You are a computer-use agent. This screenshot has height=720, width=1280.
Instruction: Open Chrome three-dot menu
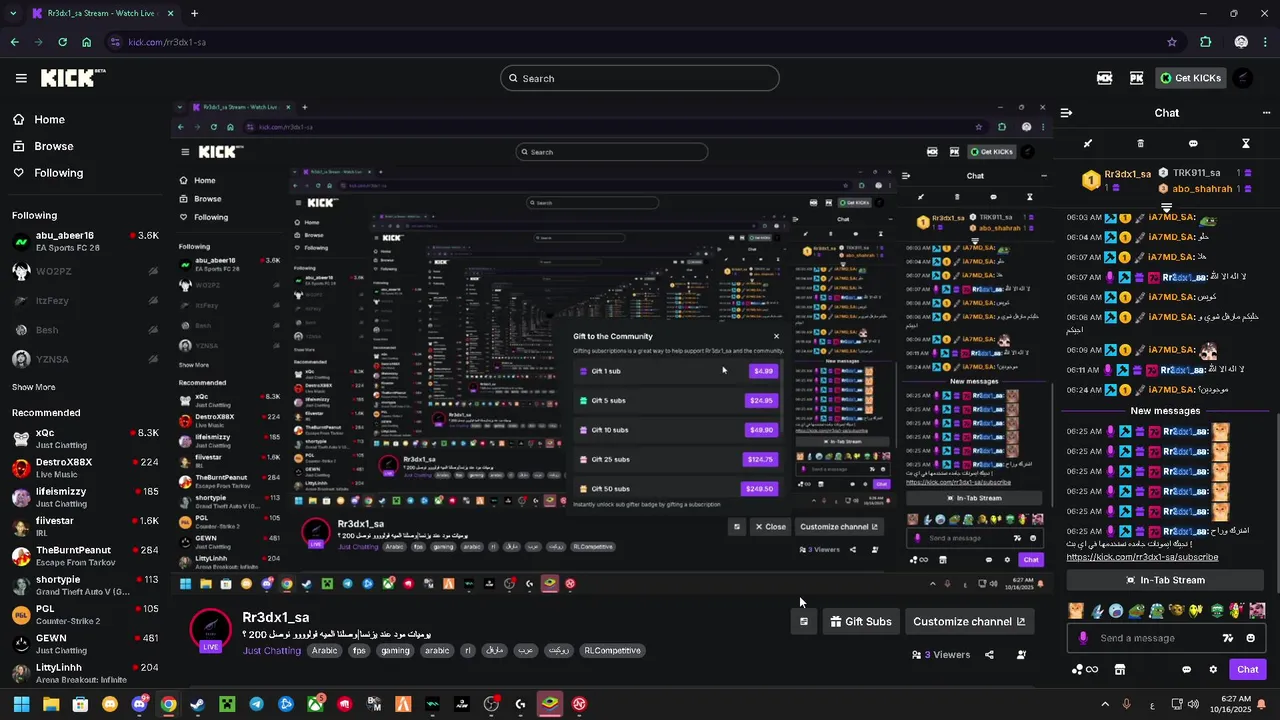point(1266,42)
